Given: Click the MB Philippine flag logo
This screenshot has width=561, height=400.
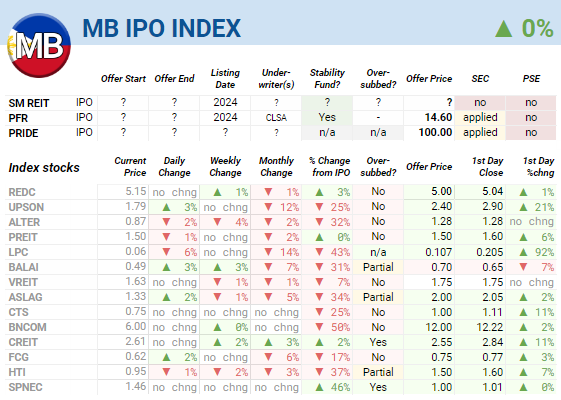Looking at the screenshot, I should (39, 45).
